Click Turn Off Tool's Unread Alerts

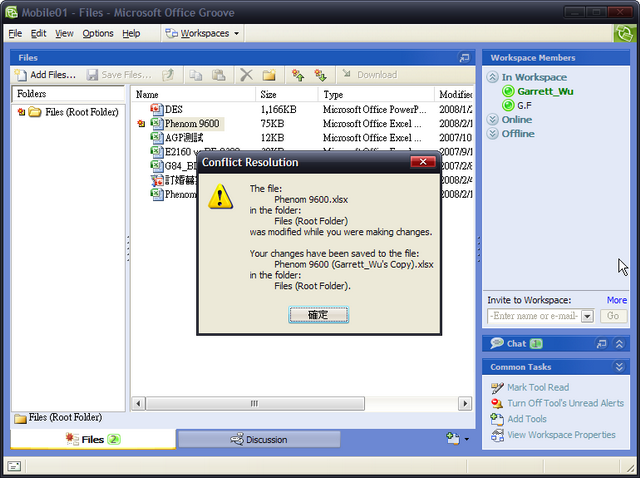pos(565,403)
